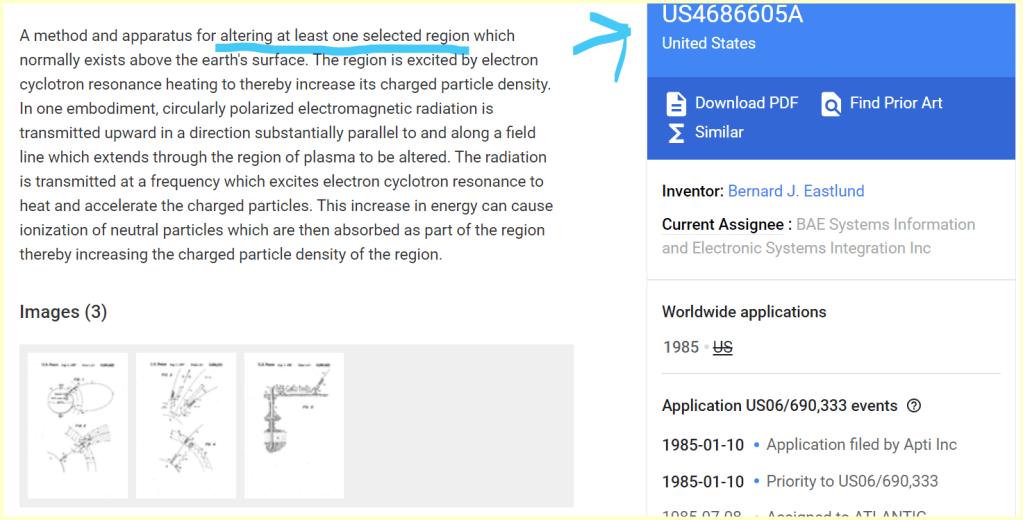
Task: Open the third patent drawing thumbnail
Action: [294, 425]
